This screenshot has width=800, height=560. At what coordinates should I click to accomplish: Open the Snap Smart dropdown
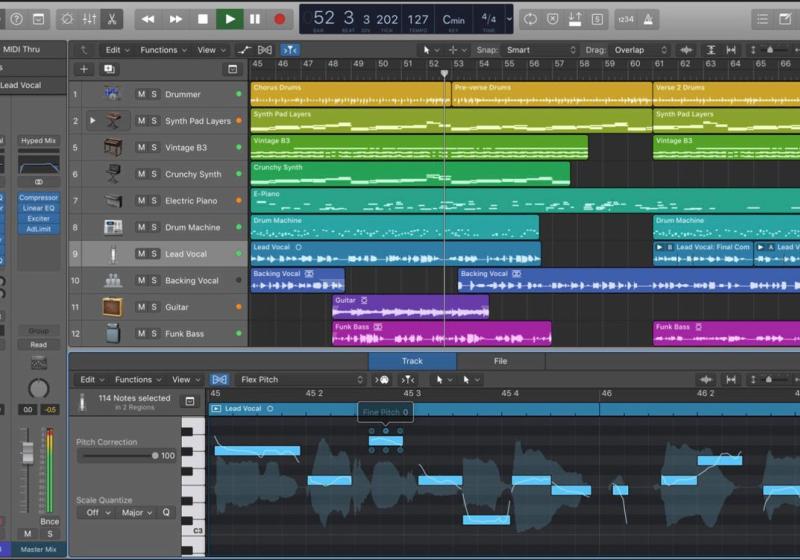[x=540, y=49]
